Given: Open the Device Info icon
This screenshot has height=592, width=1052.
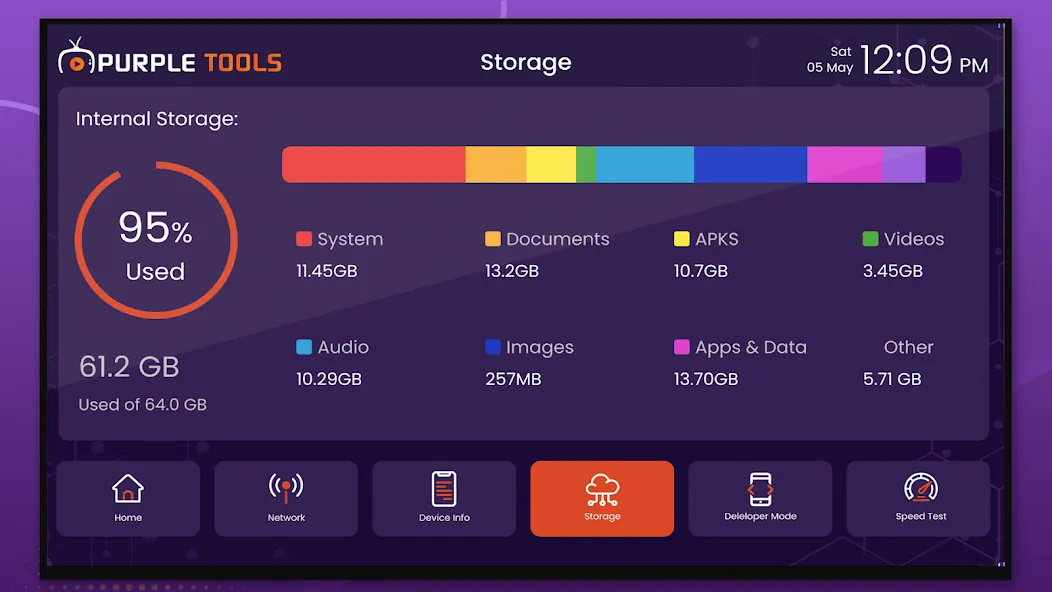Looking at the screenshot, I should click(x=443, y=489).
